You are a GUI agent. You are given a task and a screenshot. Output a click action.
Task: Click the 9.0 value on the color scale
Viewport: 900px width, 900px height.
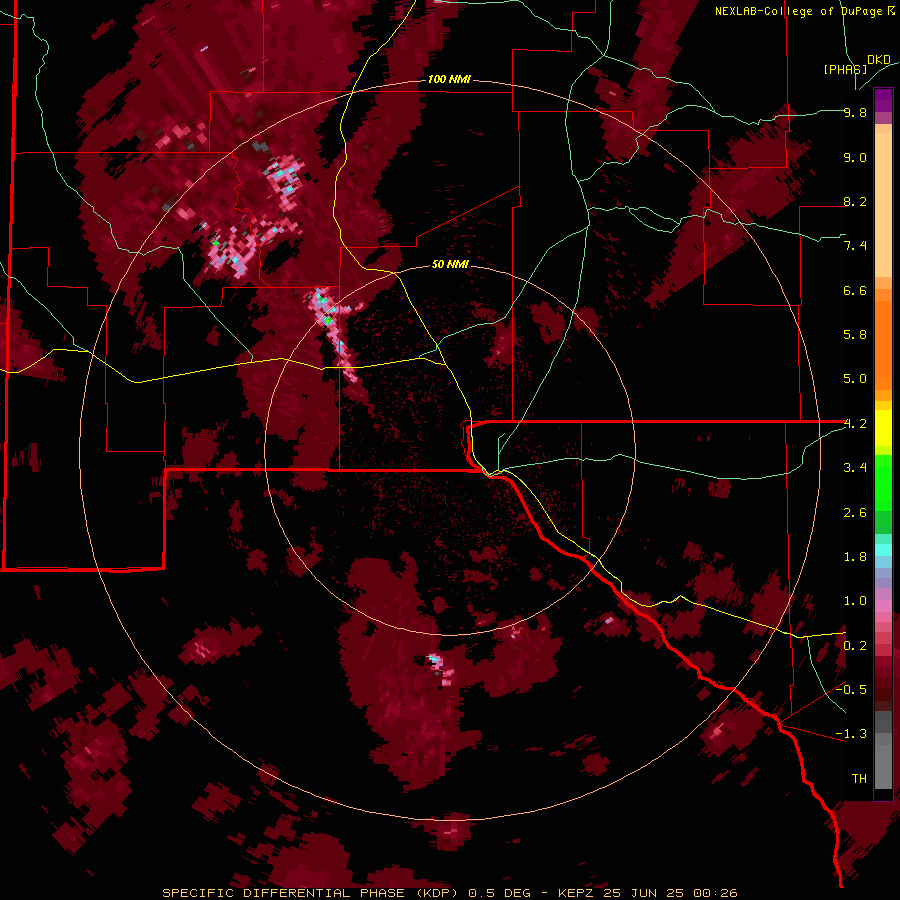855,157
